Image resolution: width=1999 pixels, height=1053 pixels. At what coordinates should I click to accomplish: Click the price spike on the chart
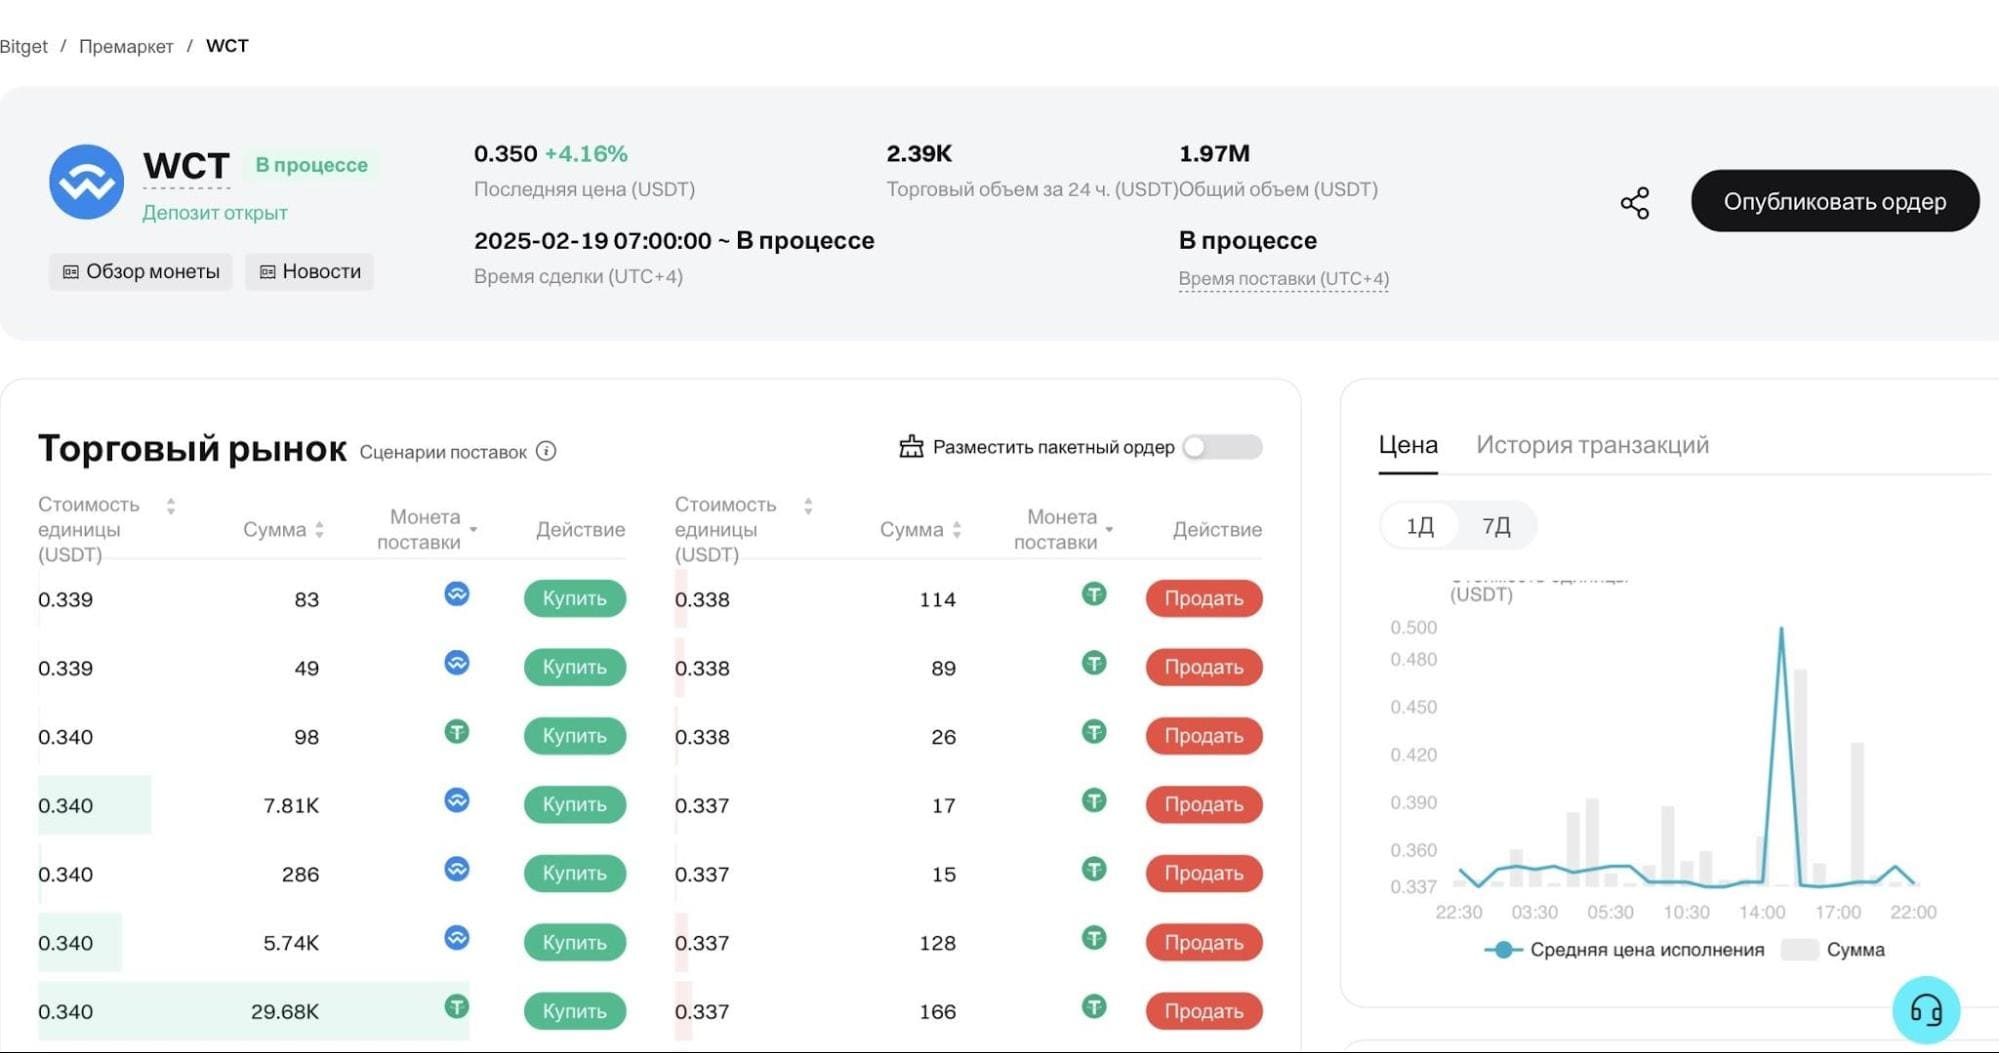point(1781,630)
